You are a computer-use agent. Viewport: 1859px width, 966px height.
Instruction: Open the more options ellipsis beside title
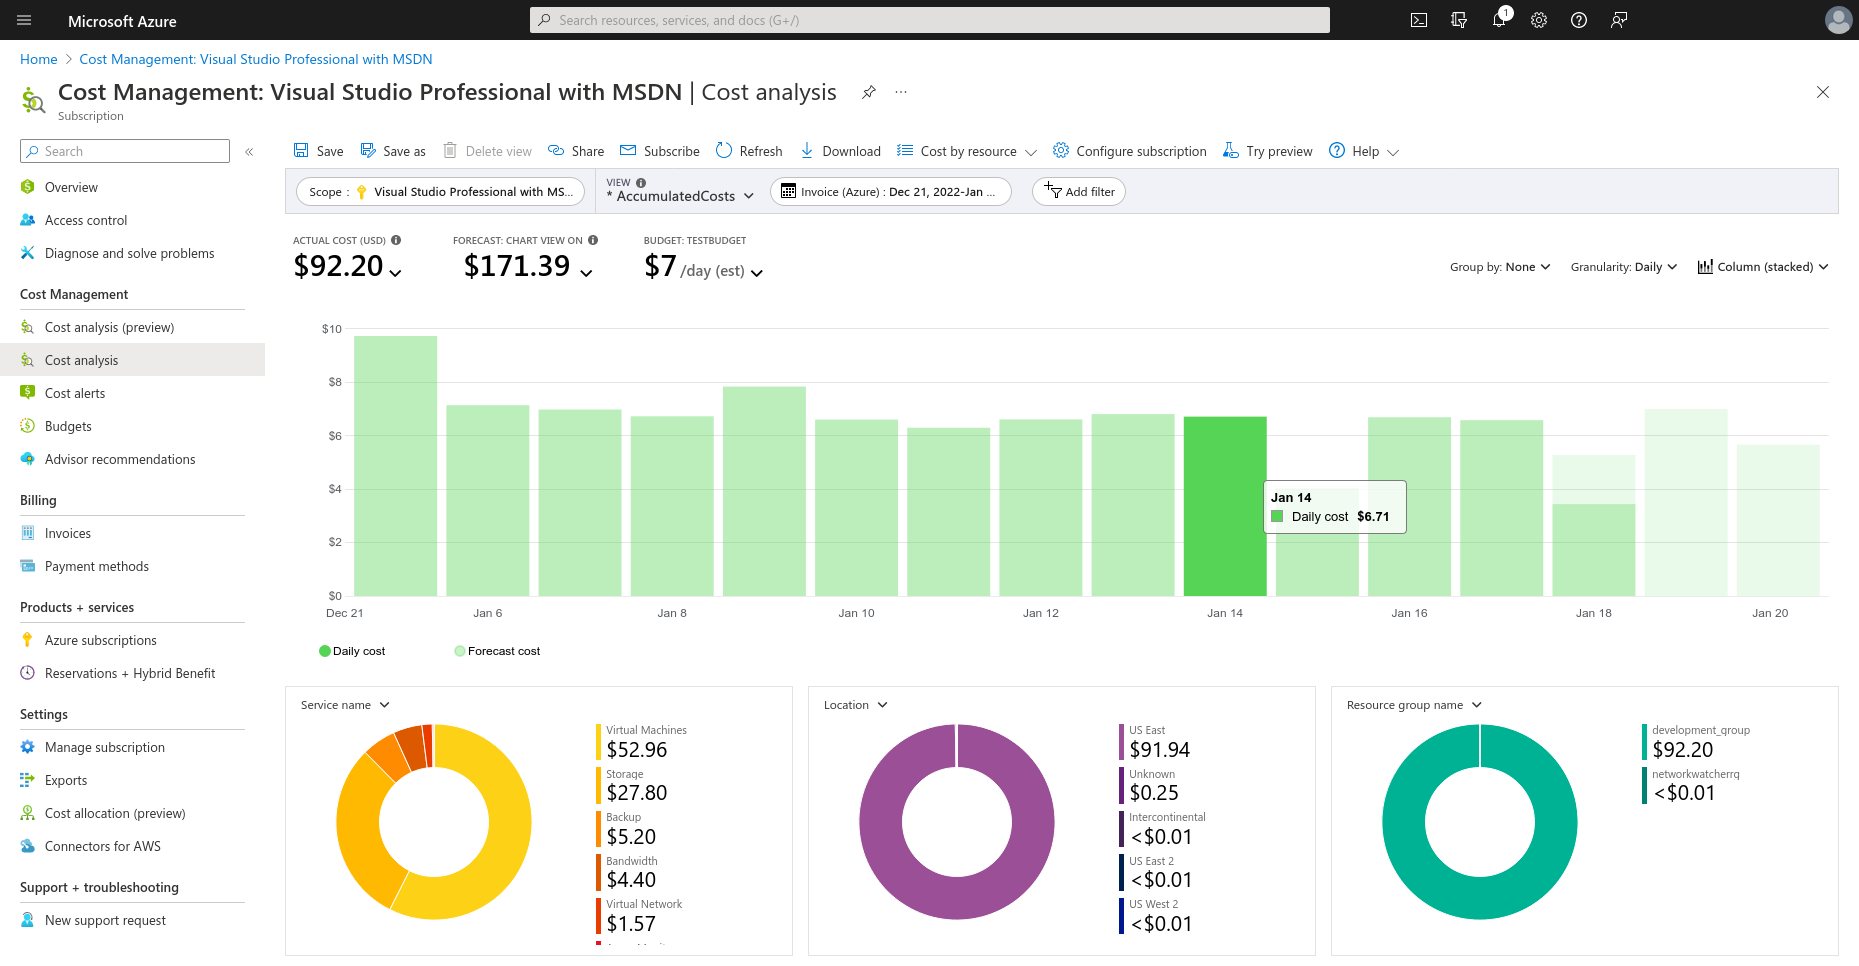pyautogui.click(x=901, y=92)
